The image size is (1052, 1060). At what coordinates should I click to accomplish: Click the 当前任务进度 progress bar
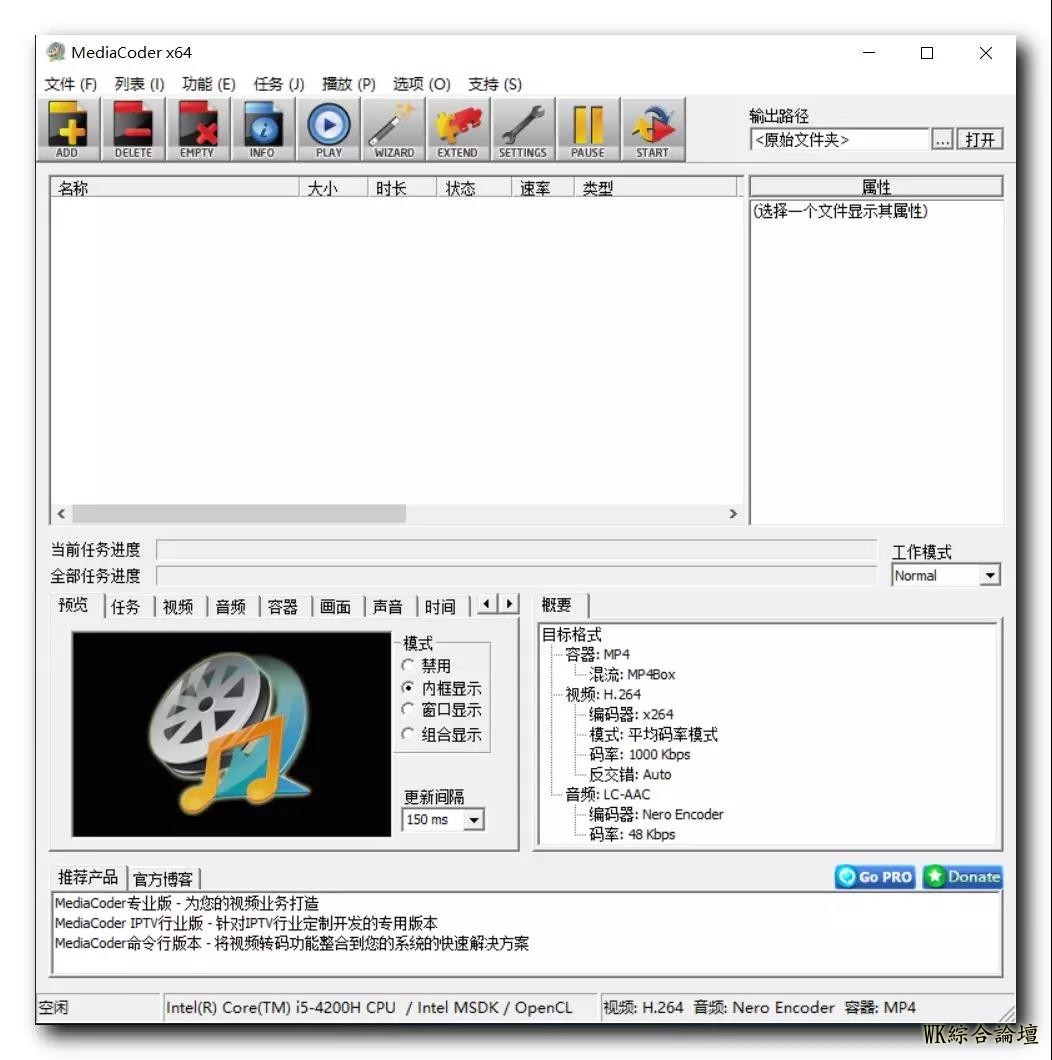[517, 550]
